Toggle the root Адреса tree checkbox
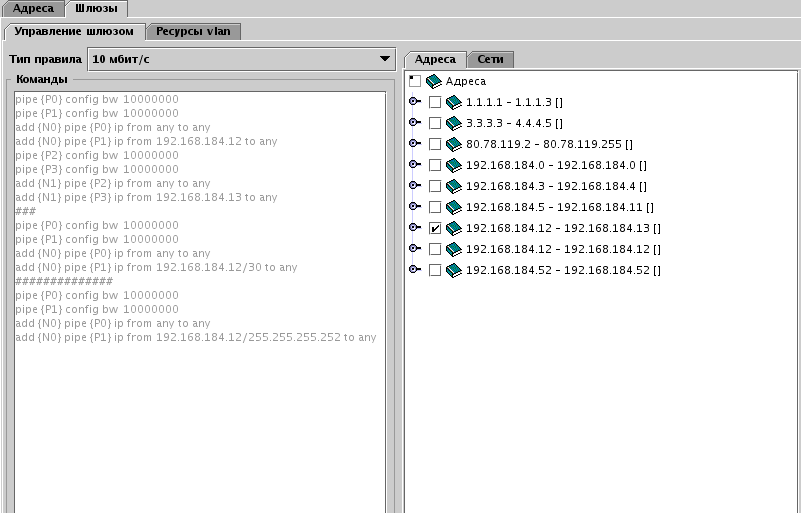Image resolution: width=801 pixels, height=513 pixels. [414, 81]
